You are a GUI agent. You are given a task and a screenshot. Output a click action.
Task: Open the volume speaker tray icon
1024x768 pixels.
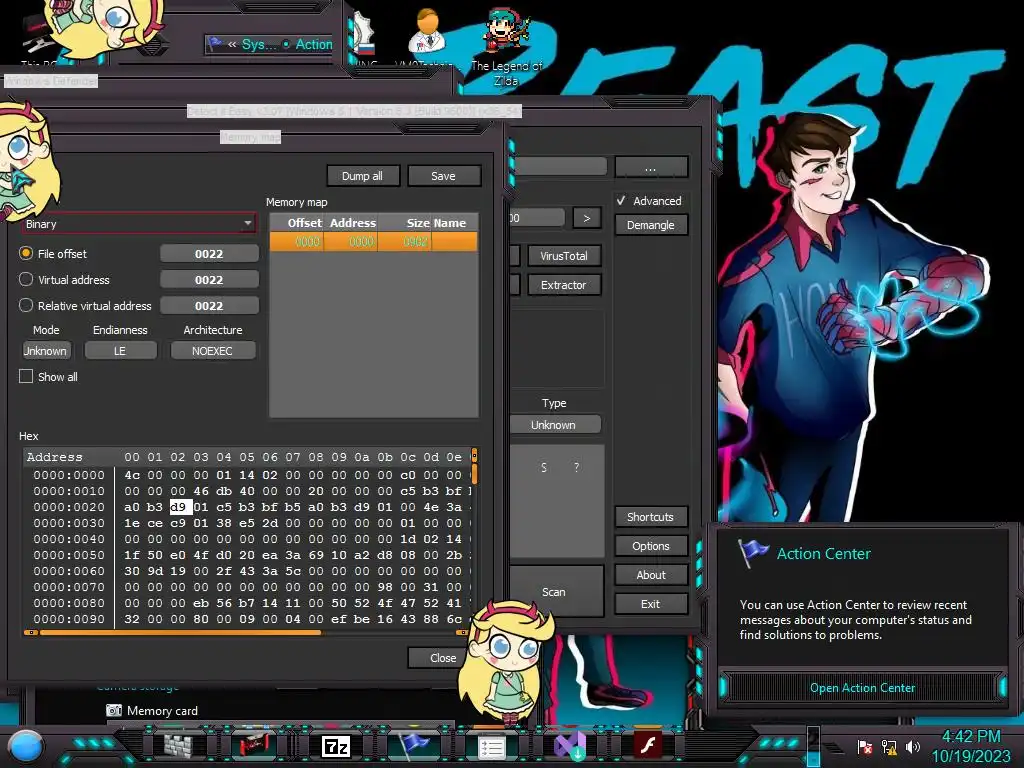point(912,747)
